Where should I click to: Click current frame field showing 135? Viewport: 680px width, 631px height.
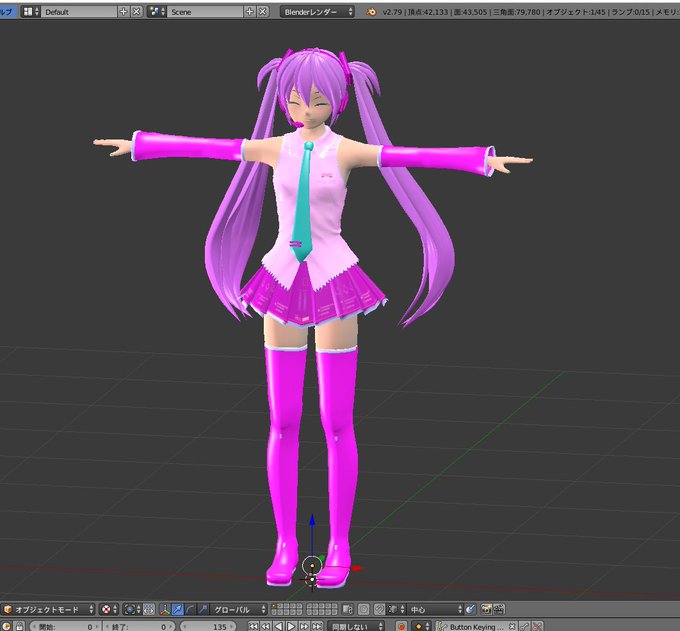point(207,627)
